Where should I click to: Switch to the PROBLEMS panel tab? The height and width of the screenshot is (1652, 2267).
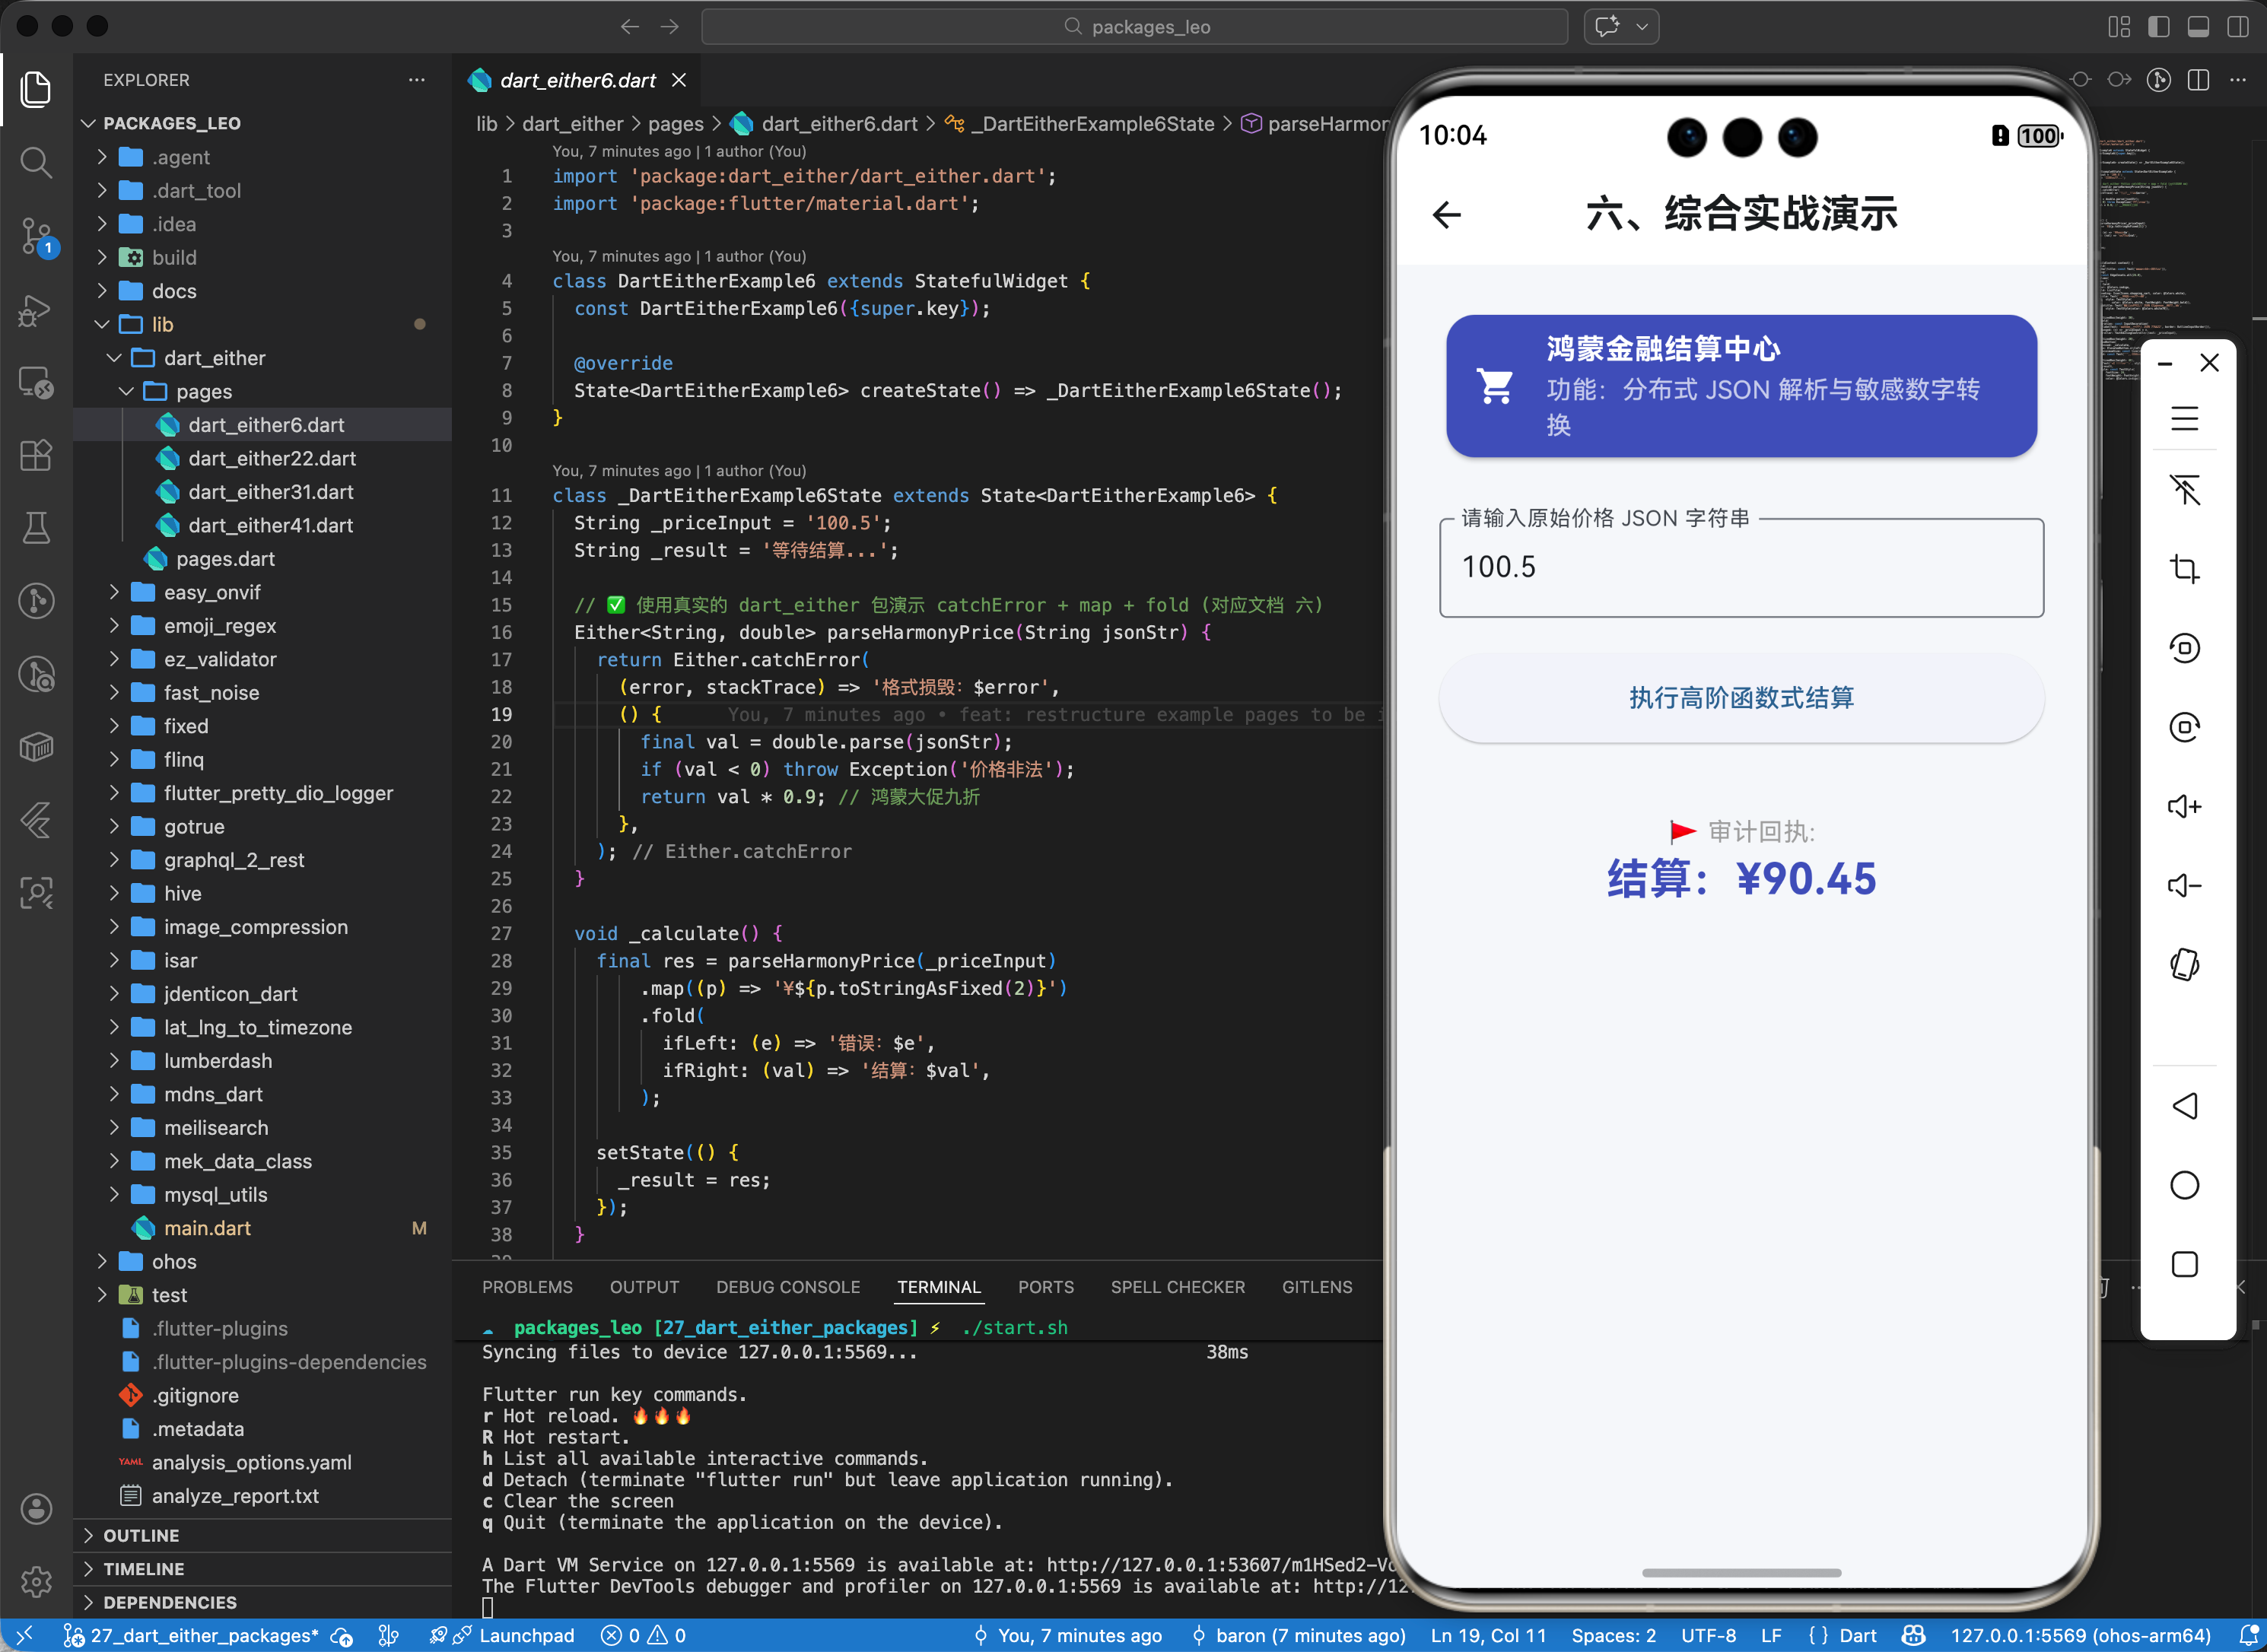[527, 1287]
